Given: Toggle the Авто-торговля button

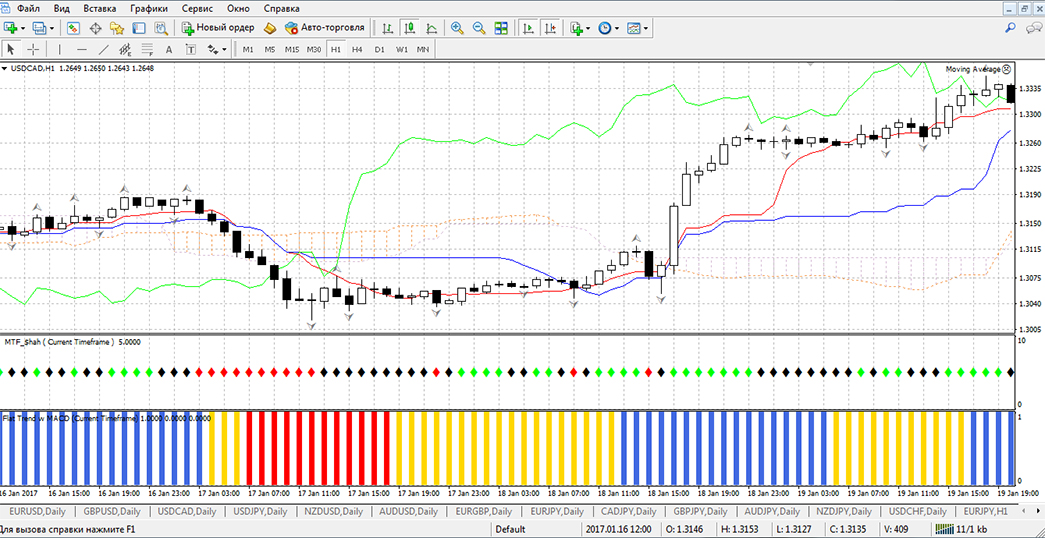Looking at the screenshot, I should (x=325, y=28).
